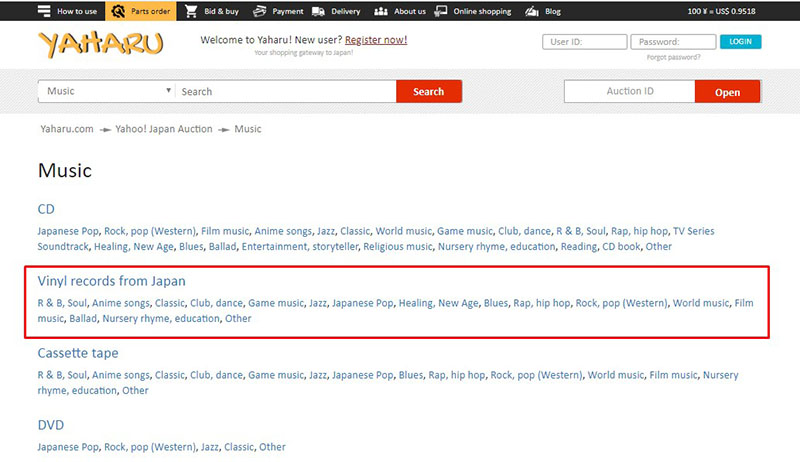Click Yaharu.com breadcrumb link

pos(67,129)
